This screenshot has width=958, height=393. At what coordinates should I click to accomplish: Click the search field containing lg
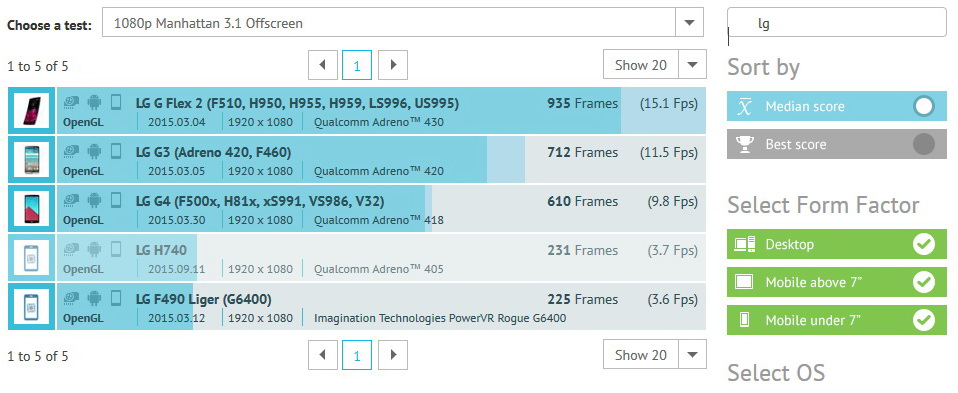(836, 24)
